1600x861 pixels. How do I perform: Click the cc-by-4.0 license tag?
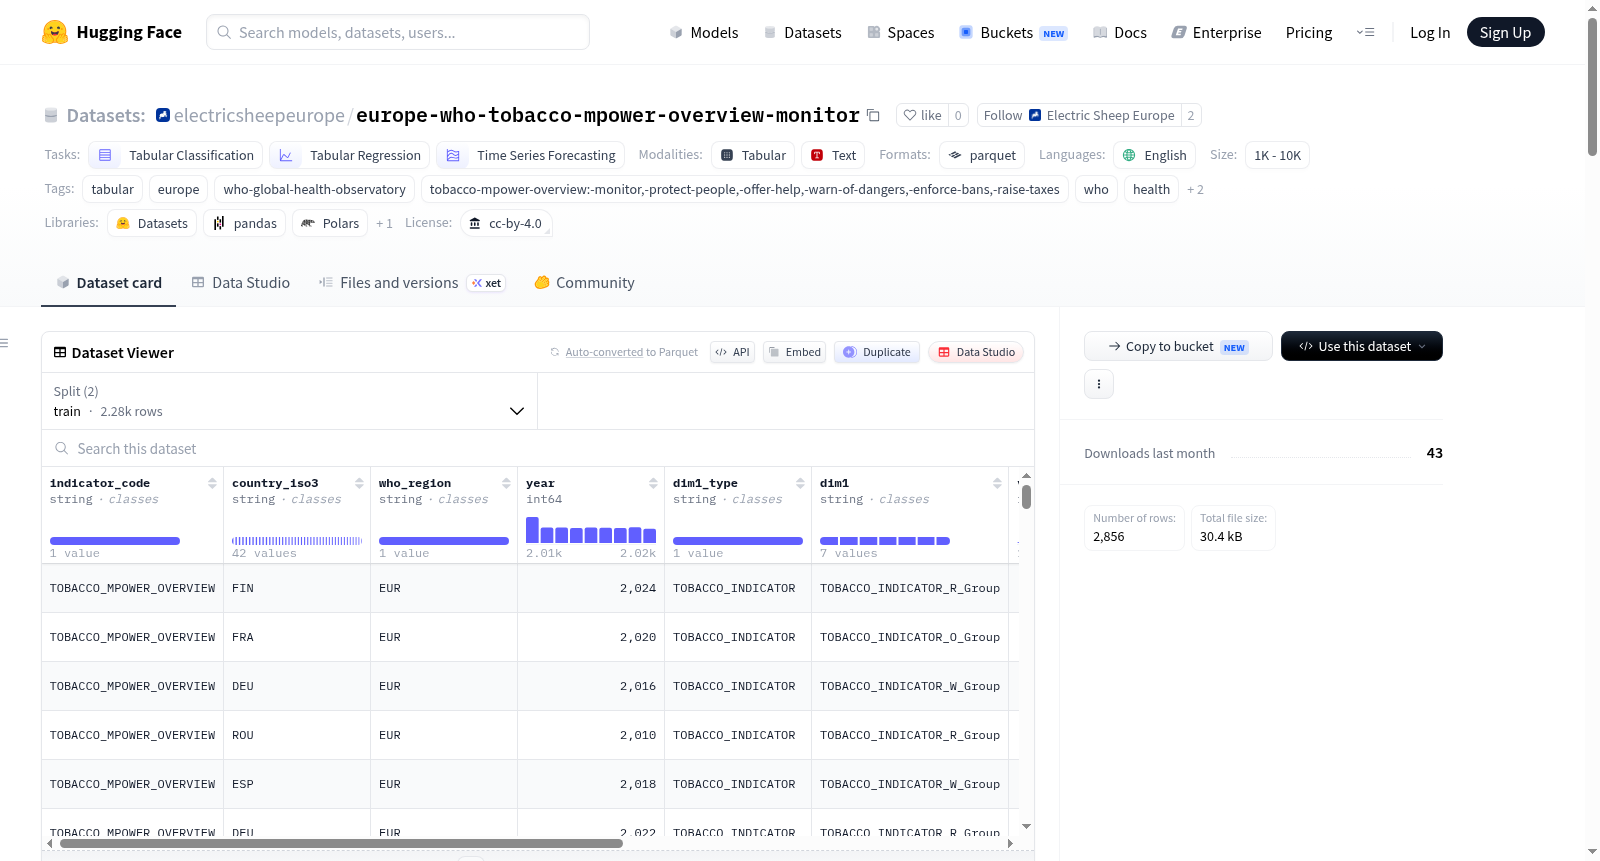click(x=506, y=223)
